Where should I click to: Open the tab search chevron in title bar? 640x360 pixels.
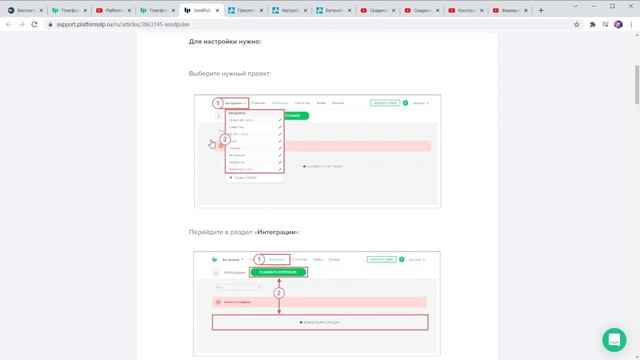(x=575, y=6)
